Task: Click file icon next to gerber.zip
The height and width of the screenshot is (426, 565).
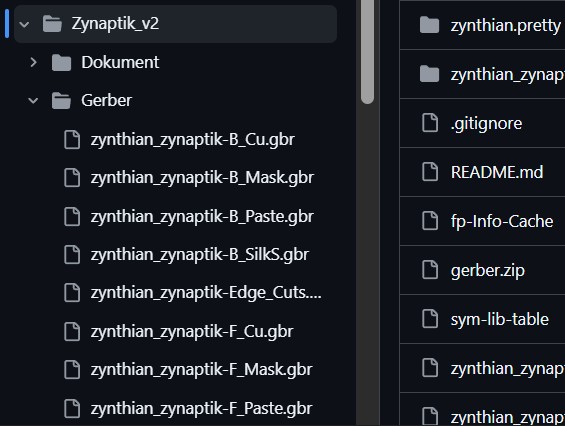Action: pos(430,270)
